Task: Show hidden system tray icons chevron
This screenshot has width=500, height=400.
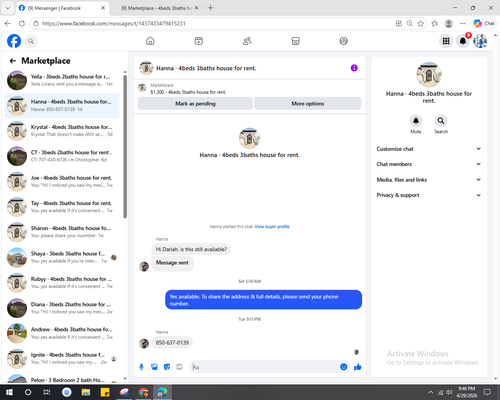Action: tap(431, 392)
